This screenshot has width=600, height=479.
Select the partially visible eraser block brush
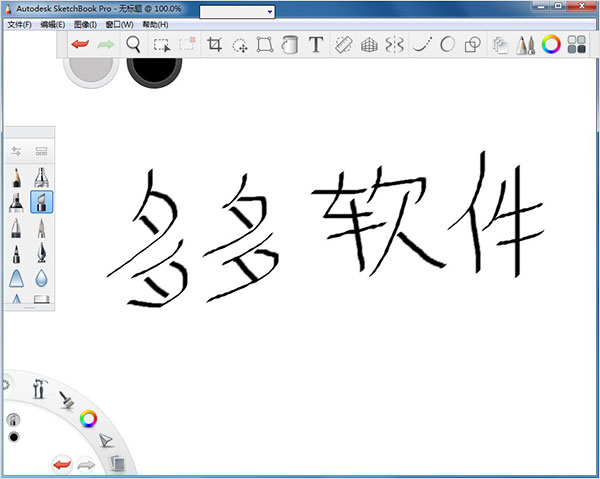point(41,299)
